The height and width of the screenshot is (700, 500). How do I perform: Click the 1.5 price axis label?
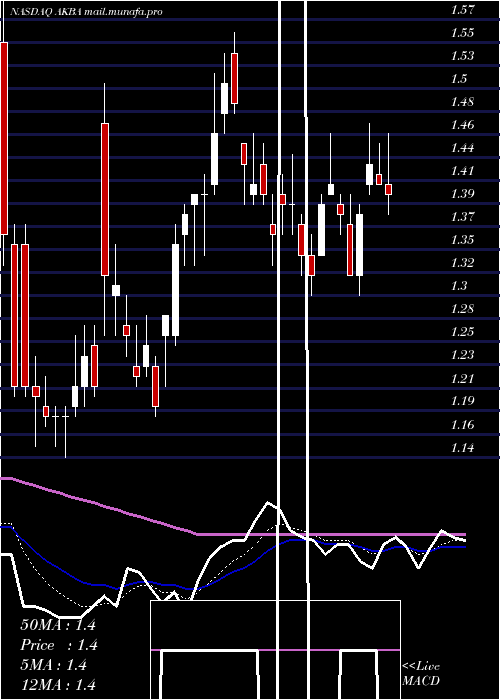pyautogui.click(x=459, y=79)
